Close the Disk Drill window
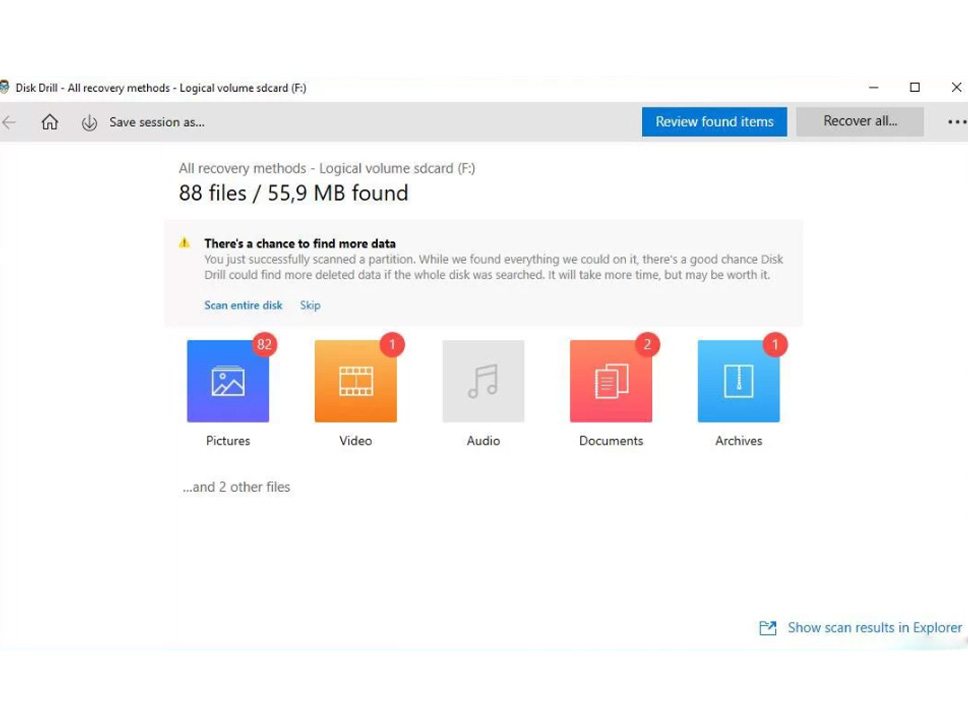 [x=956, y=88]
